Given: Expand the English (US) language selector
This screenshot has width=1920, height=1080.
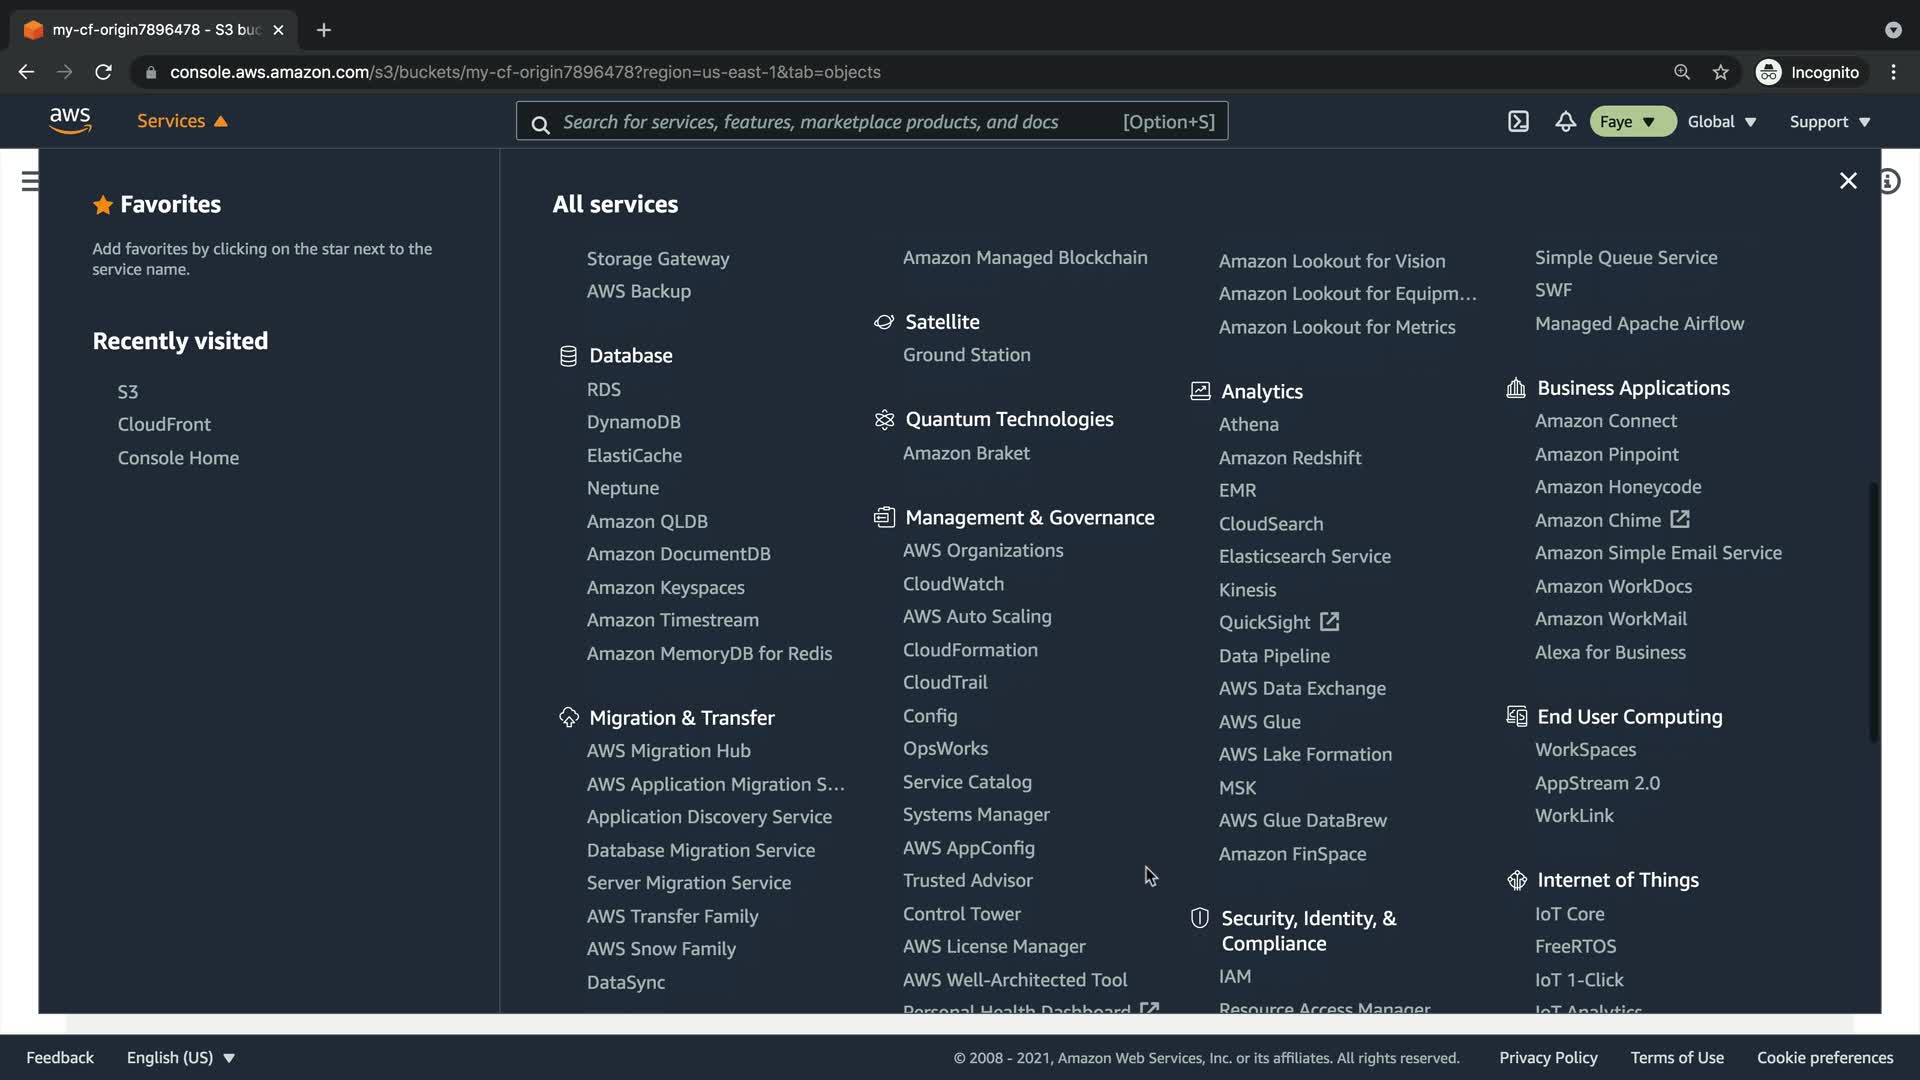Looking at the screenshot, I should click(180, 1058).
